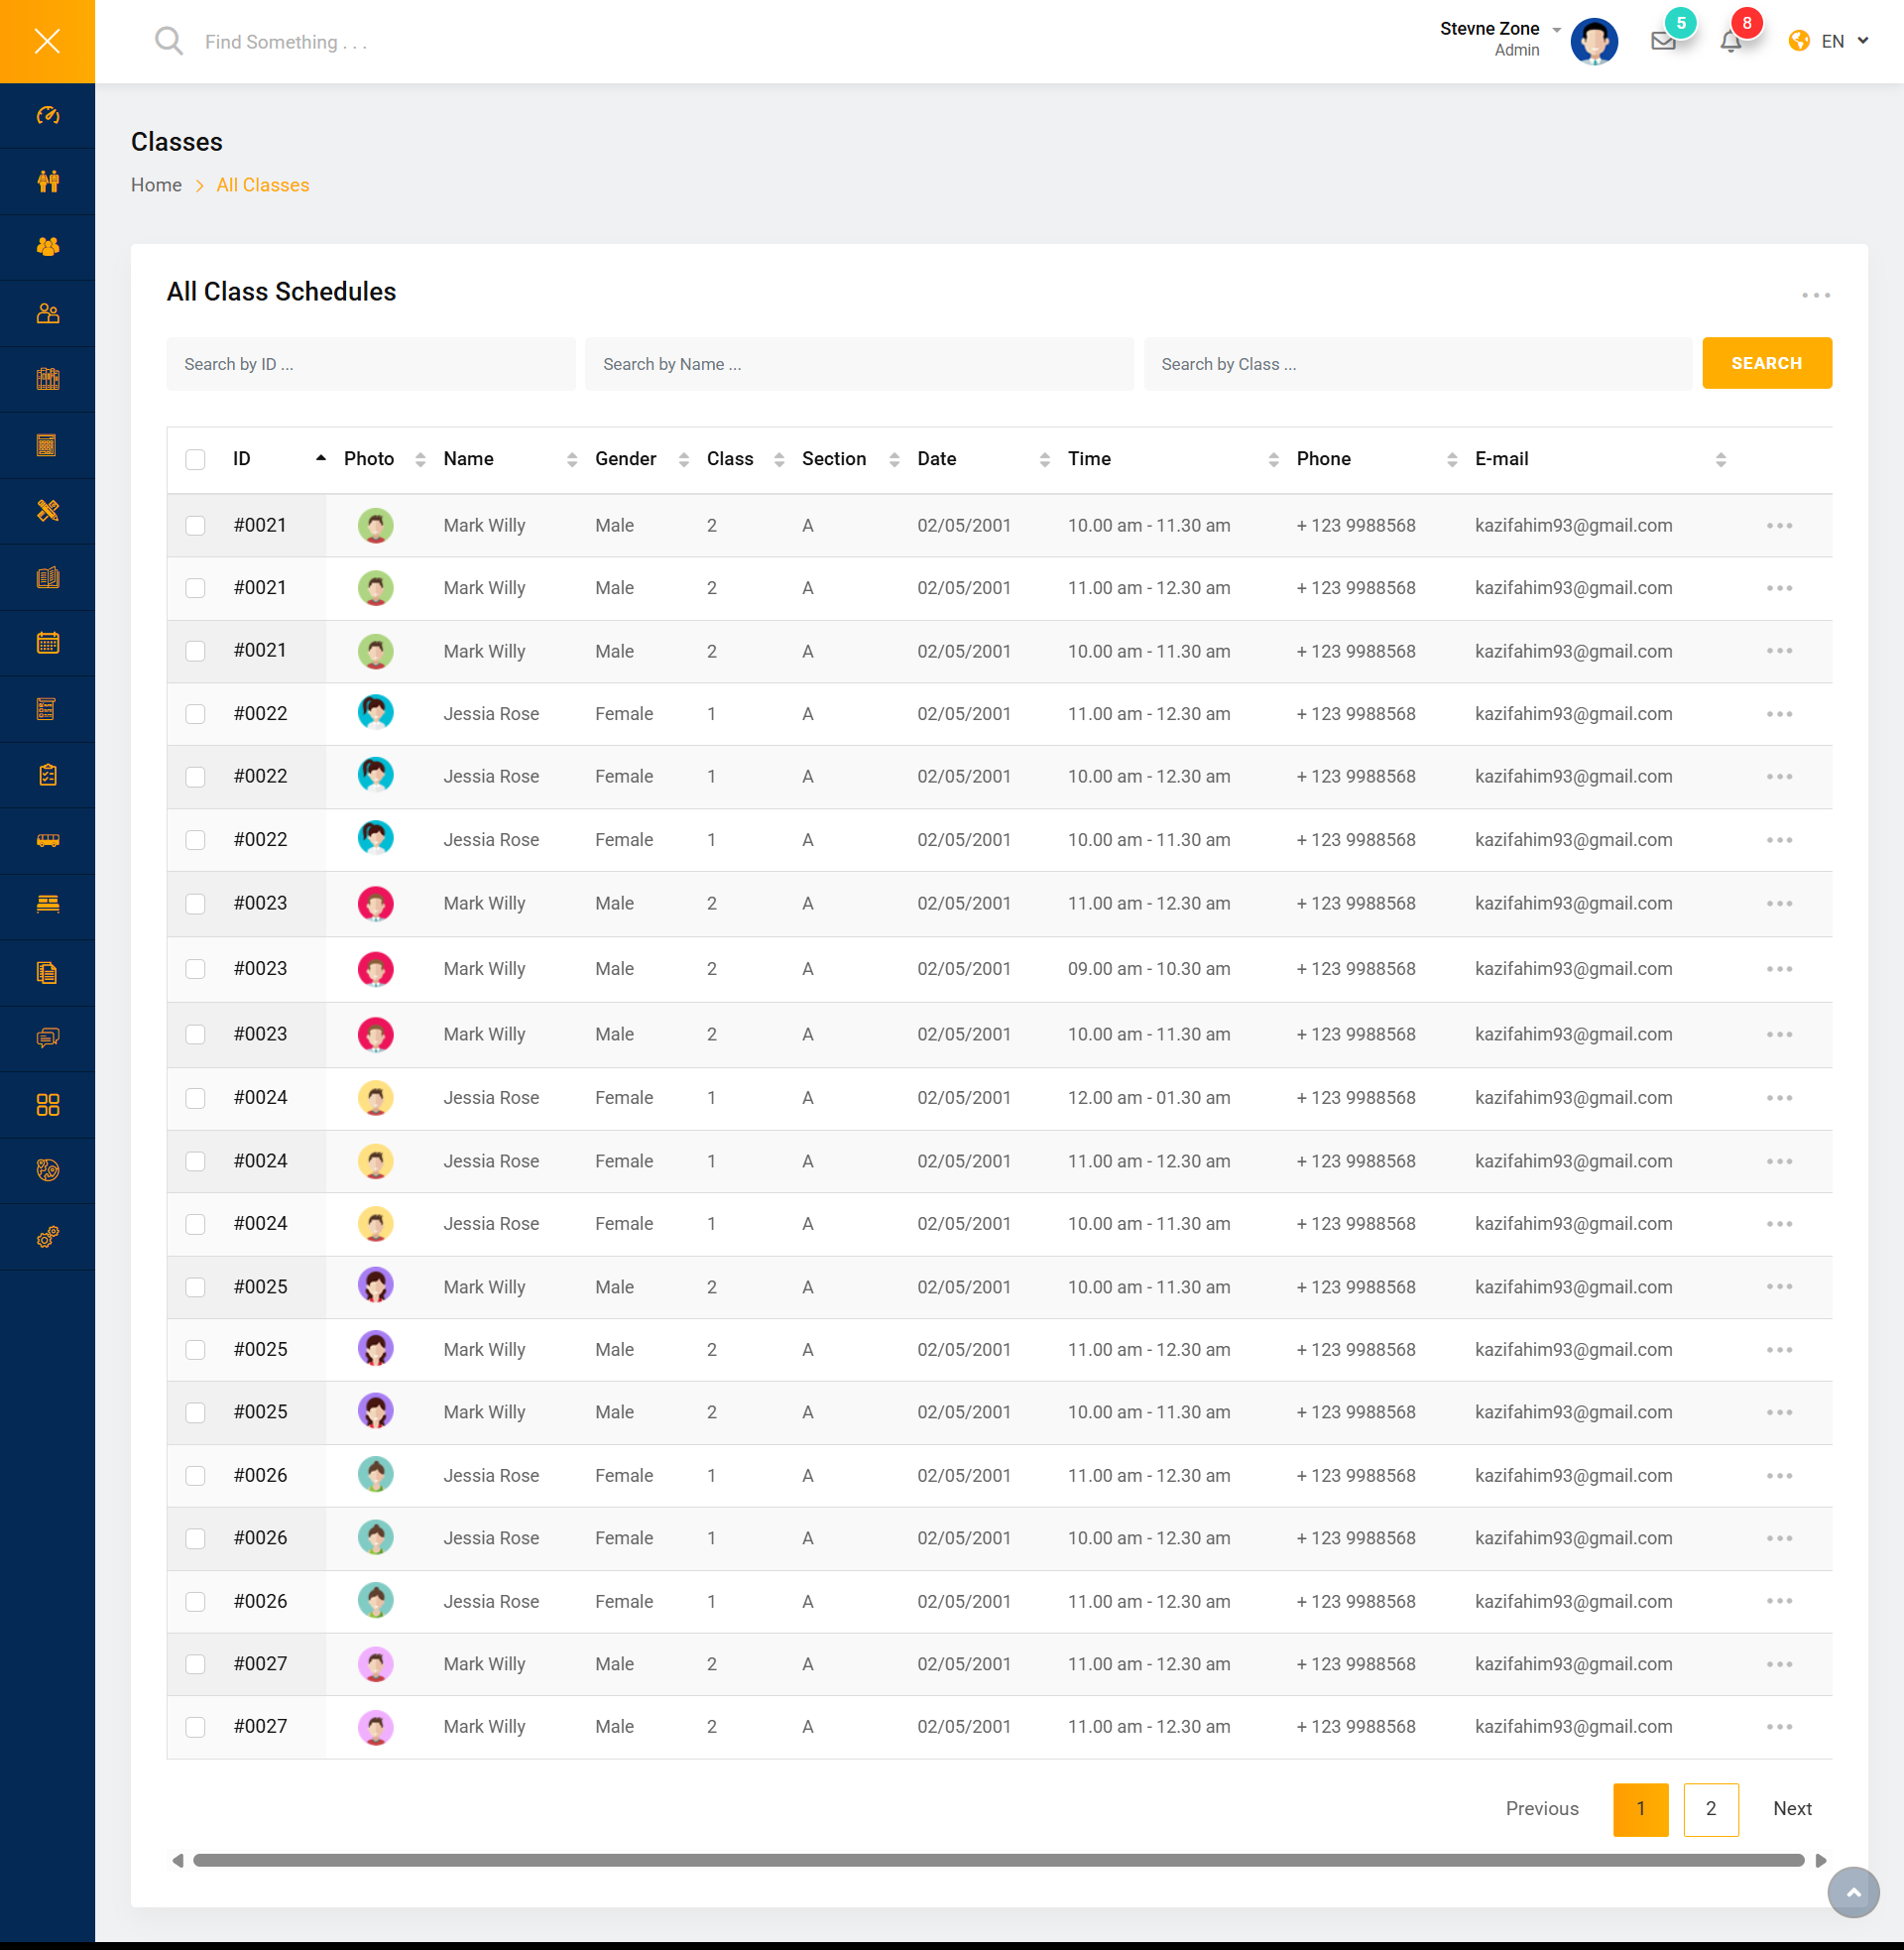Sort table by Gender column

(684, 459)
